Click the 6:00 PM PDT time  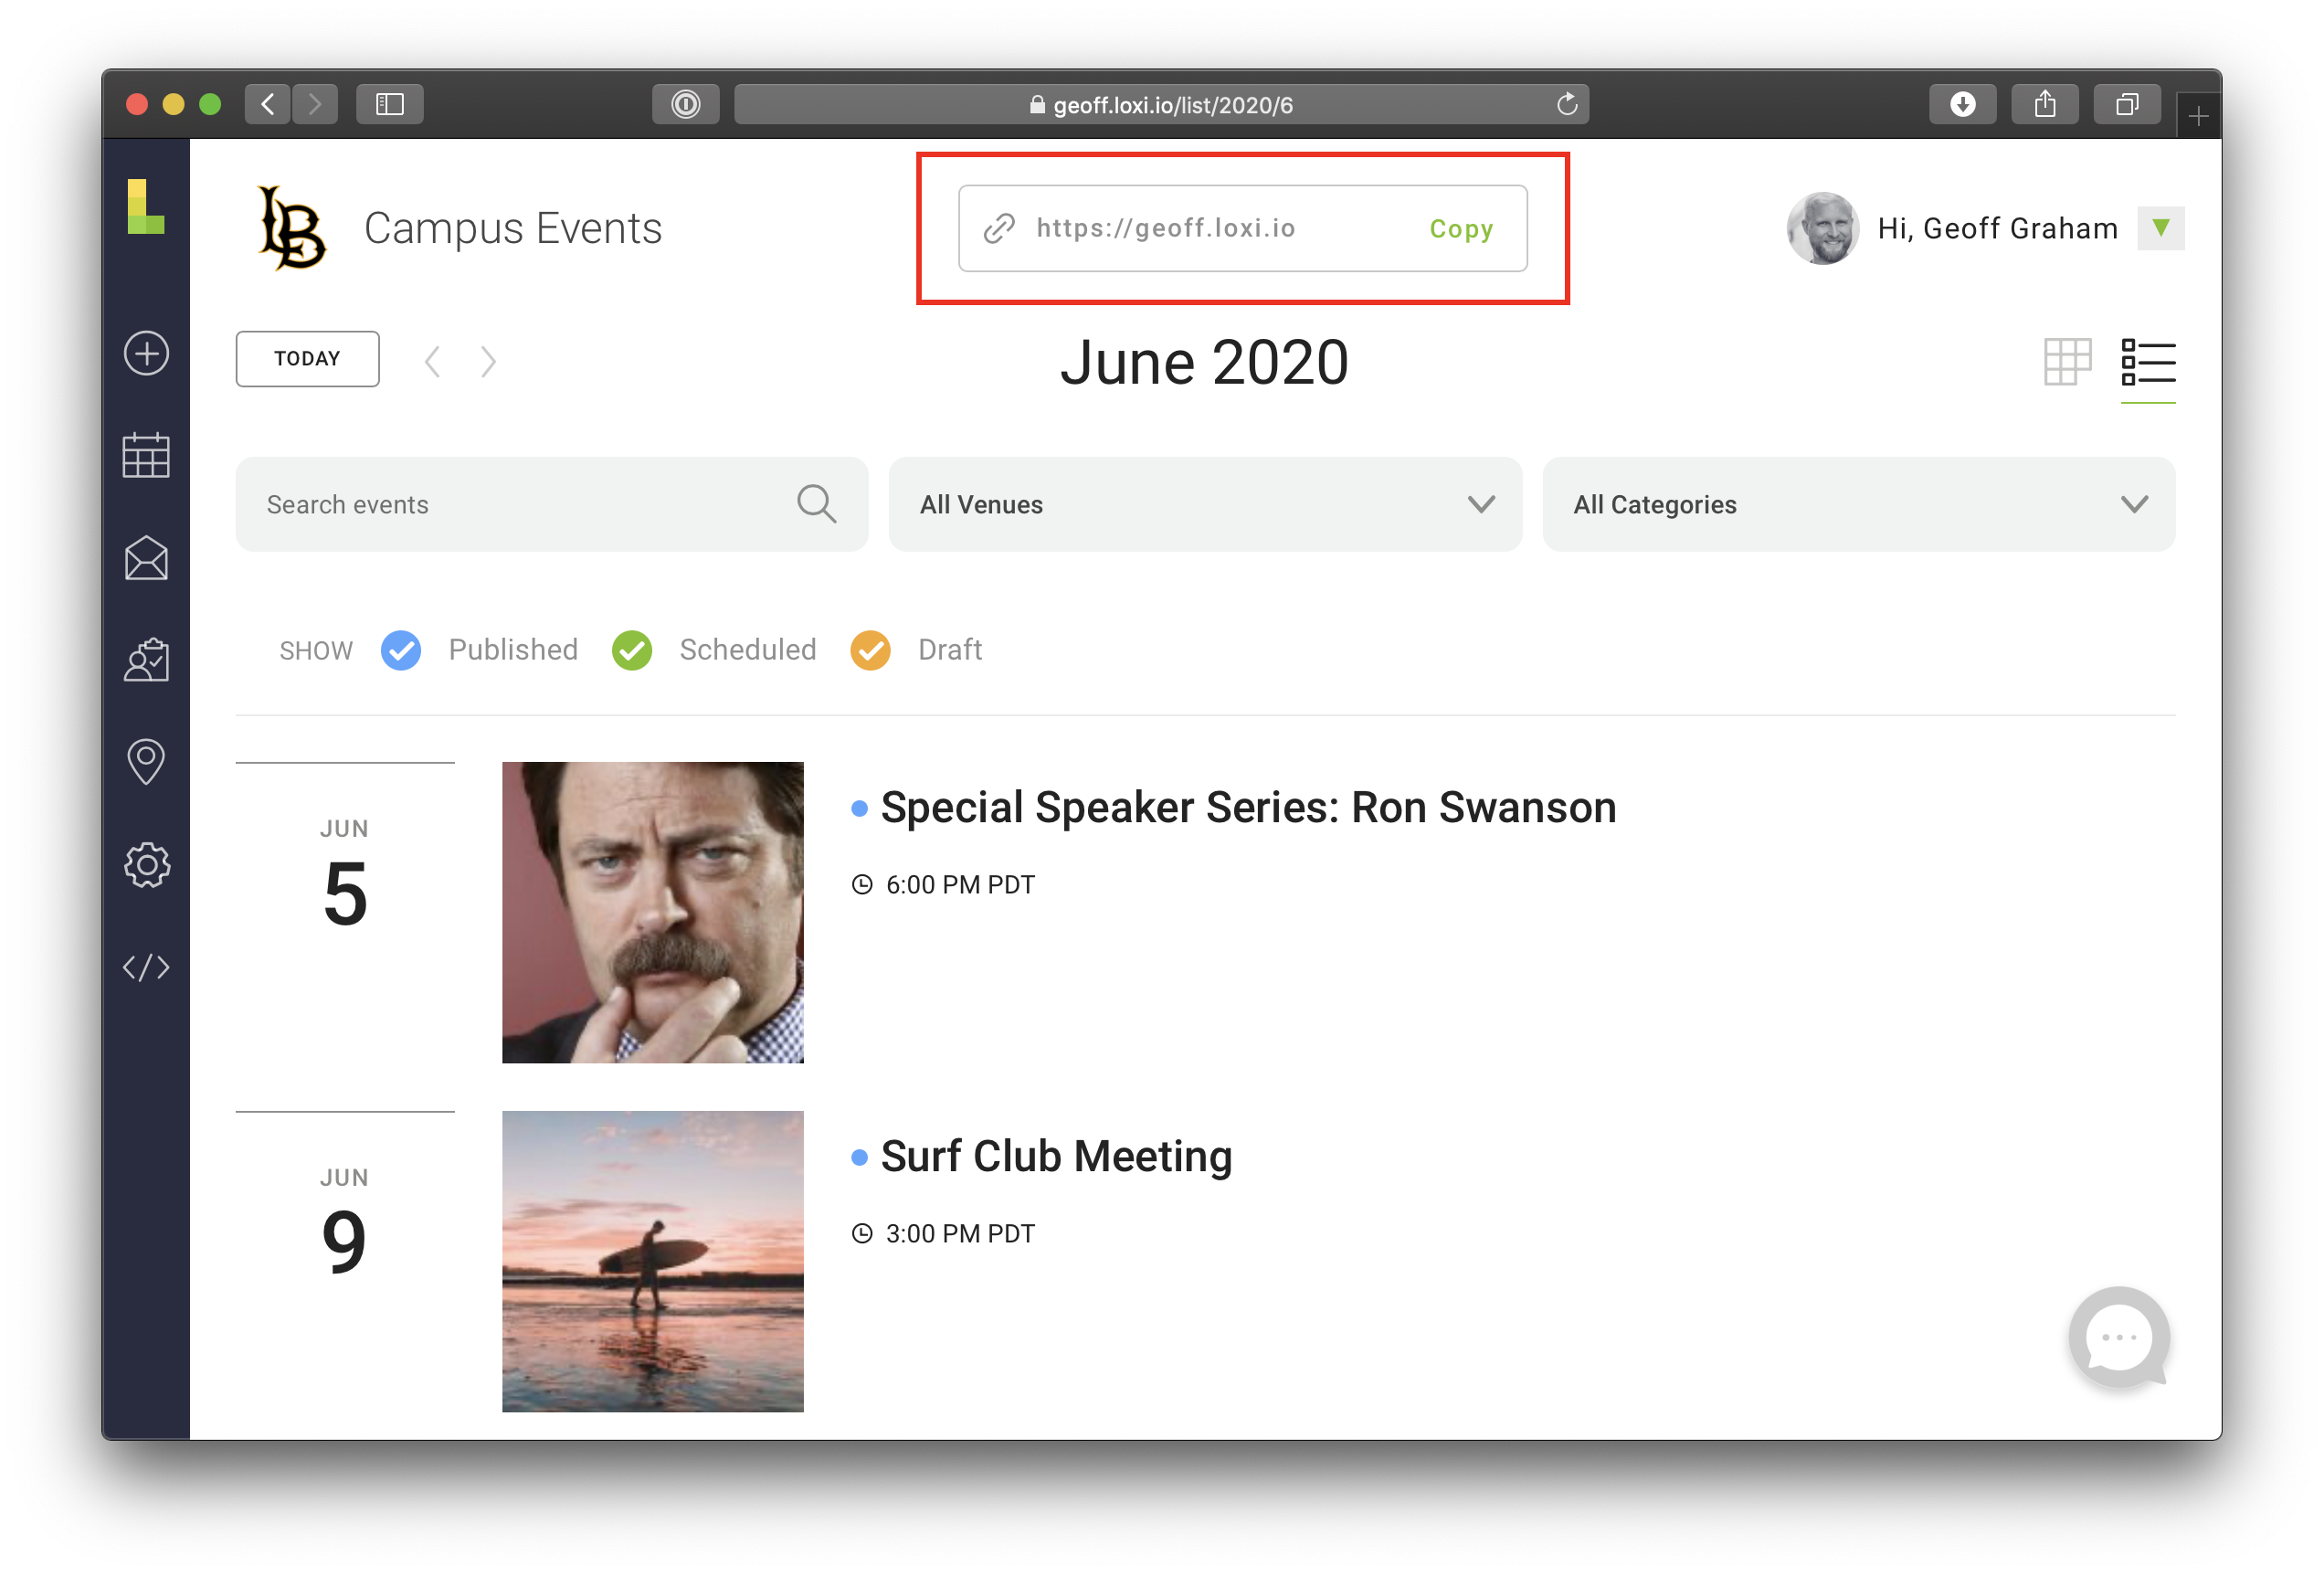pos(960,884)
